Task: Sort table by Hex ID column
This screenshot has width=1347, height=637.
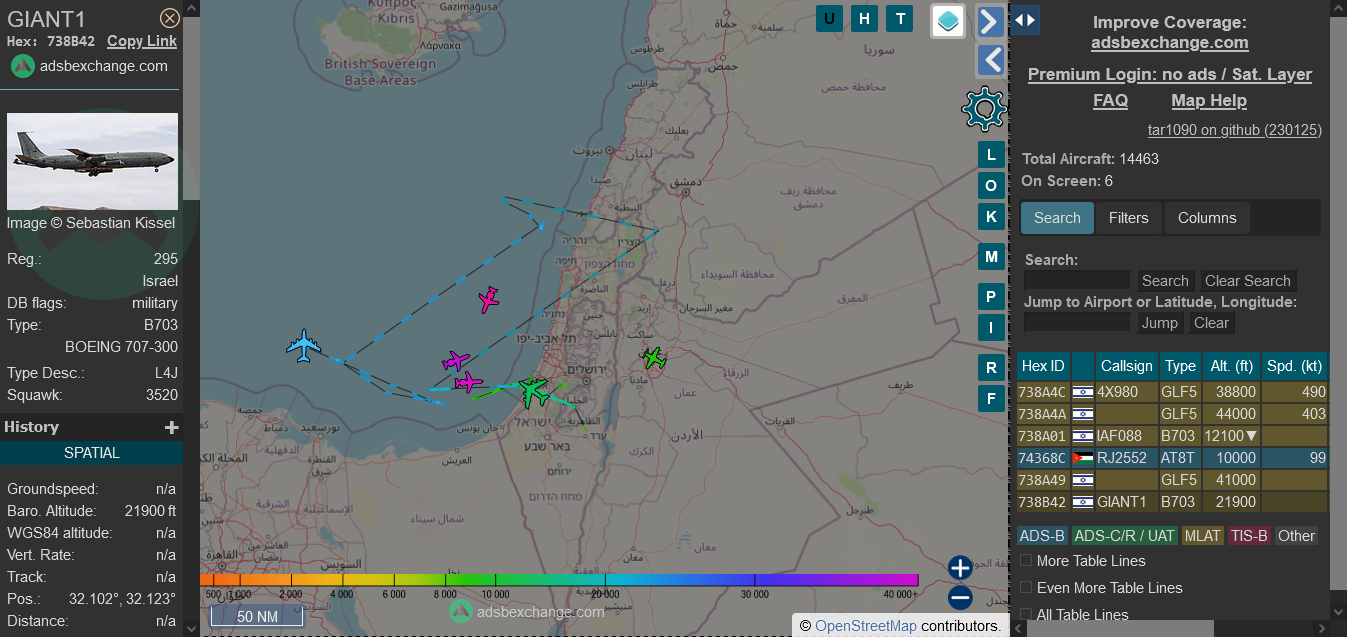Action: 1043,366
